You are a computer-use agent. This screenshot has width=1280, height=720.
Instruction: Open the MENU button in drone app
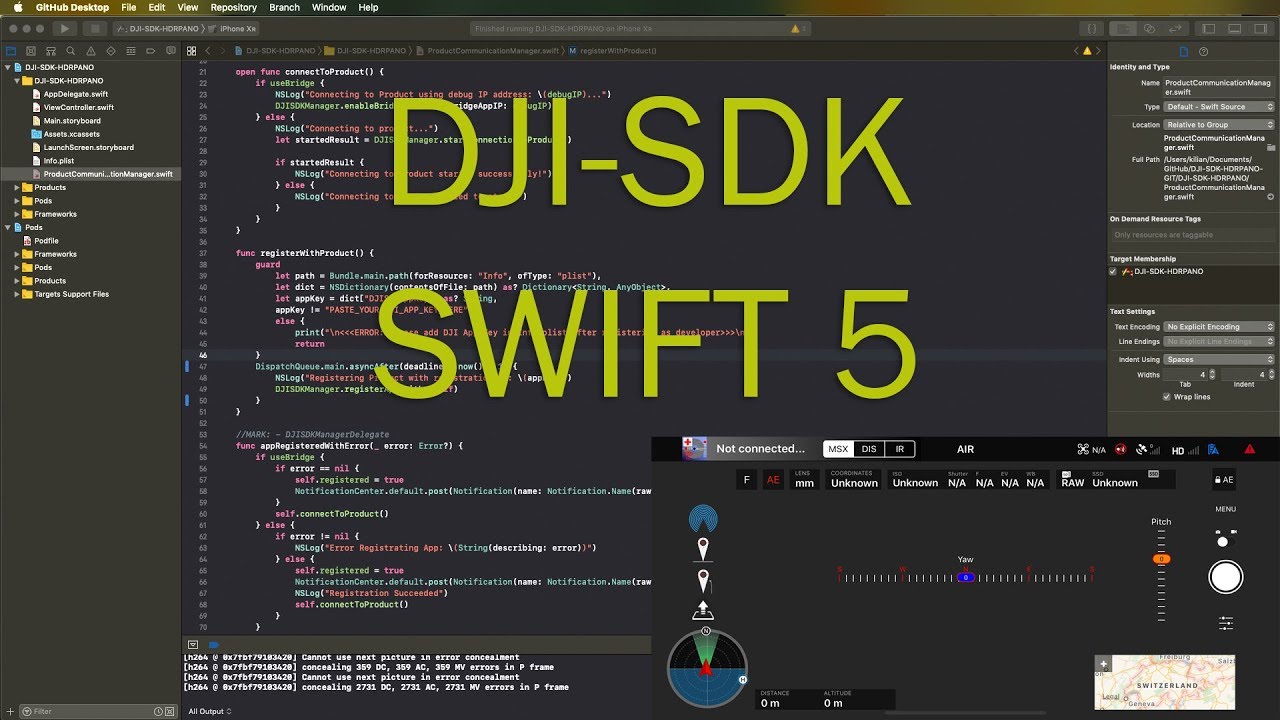click(x=1225, y=509)
